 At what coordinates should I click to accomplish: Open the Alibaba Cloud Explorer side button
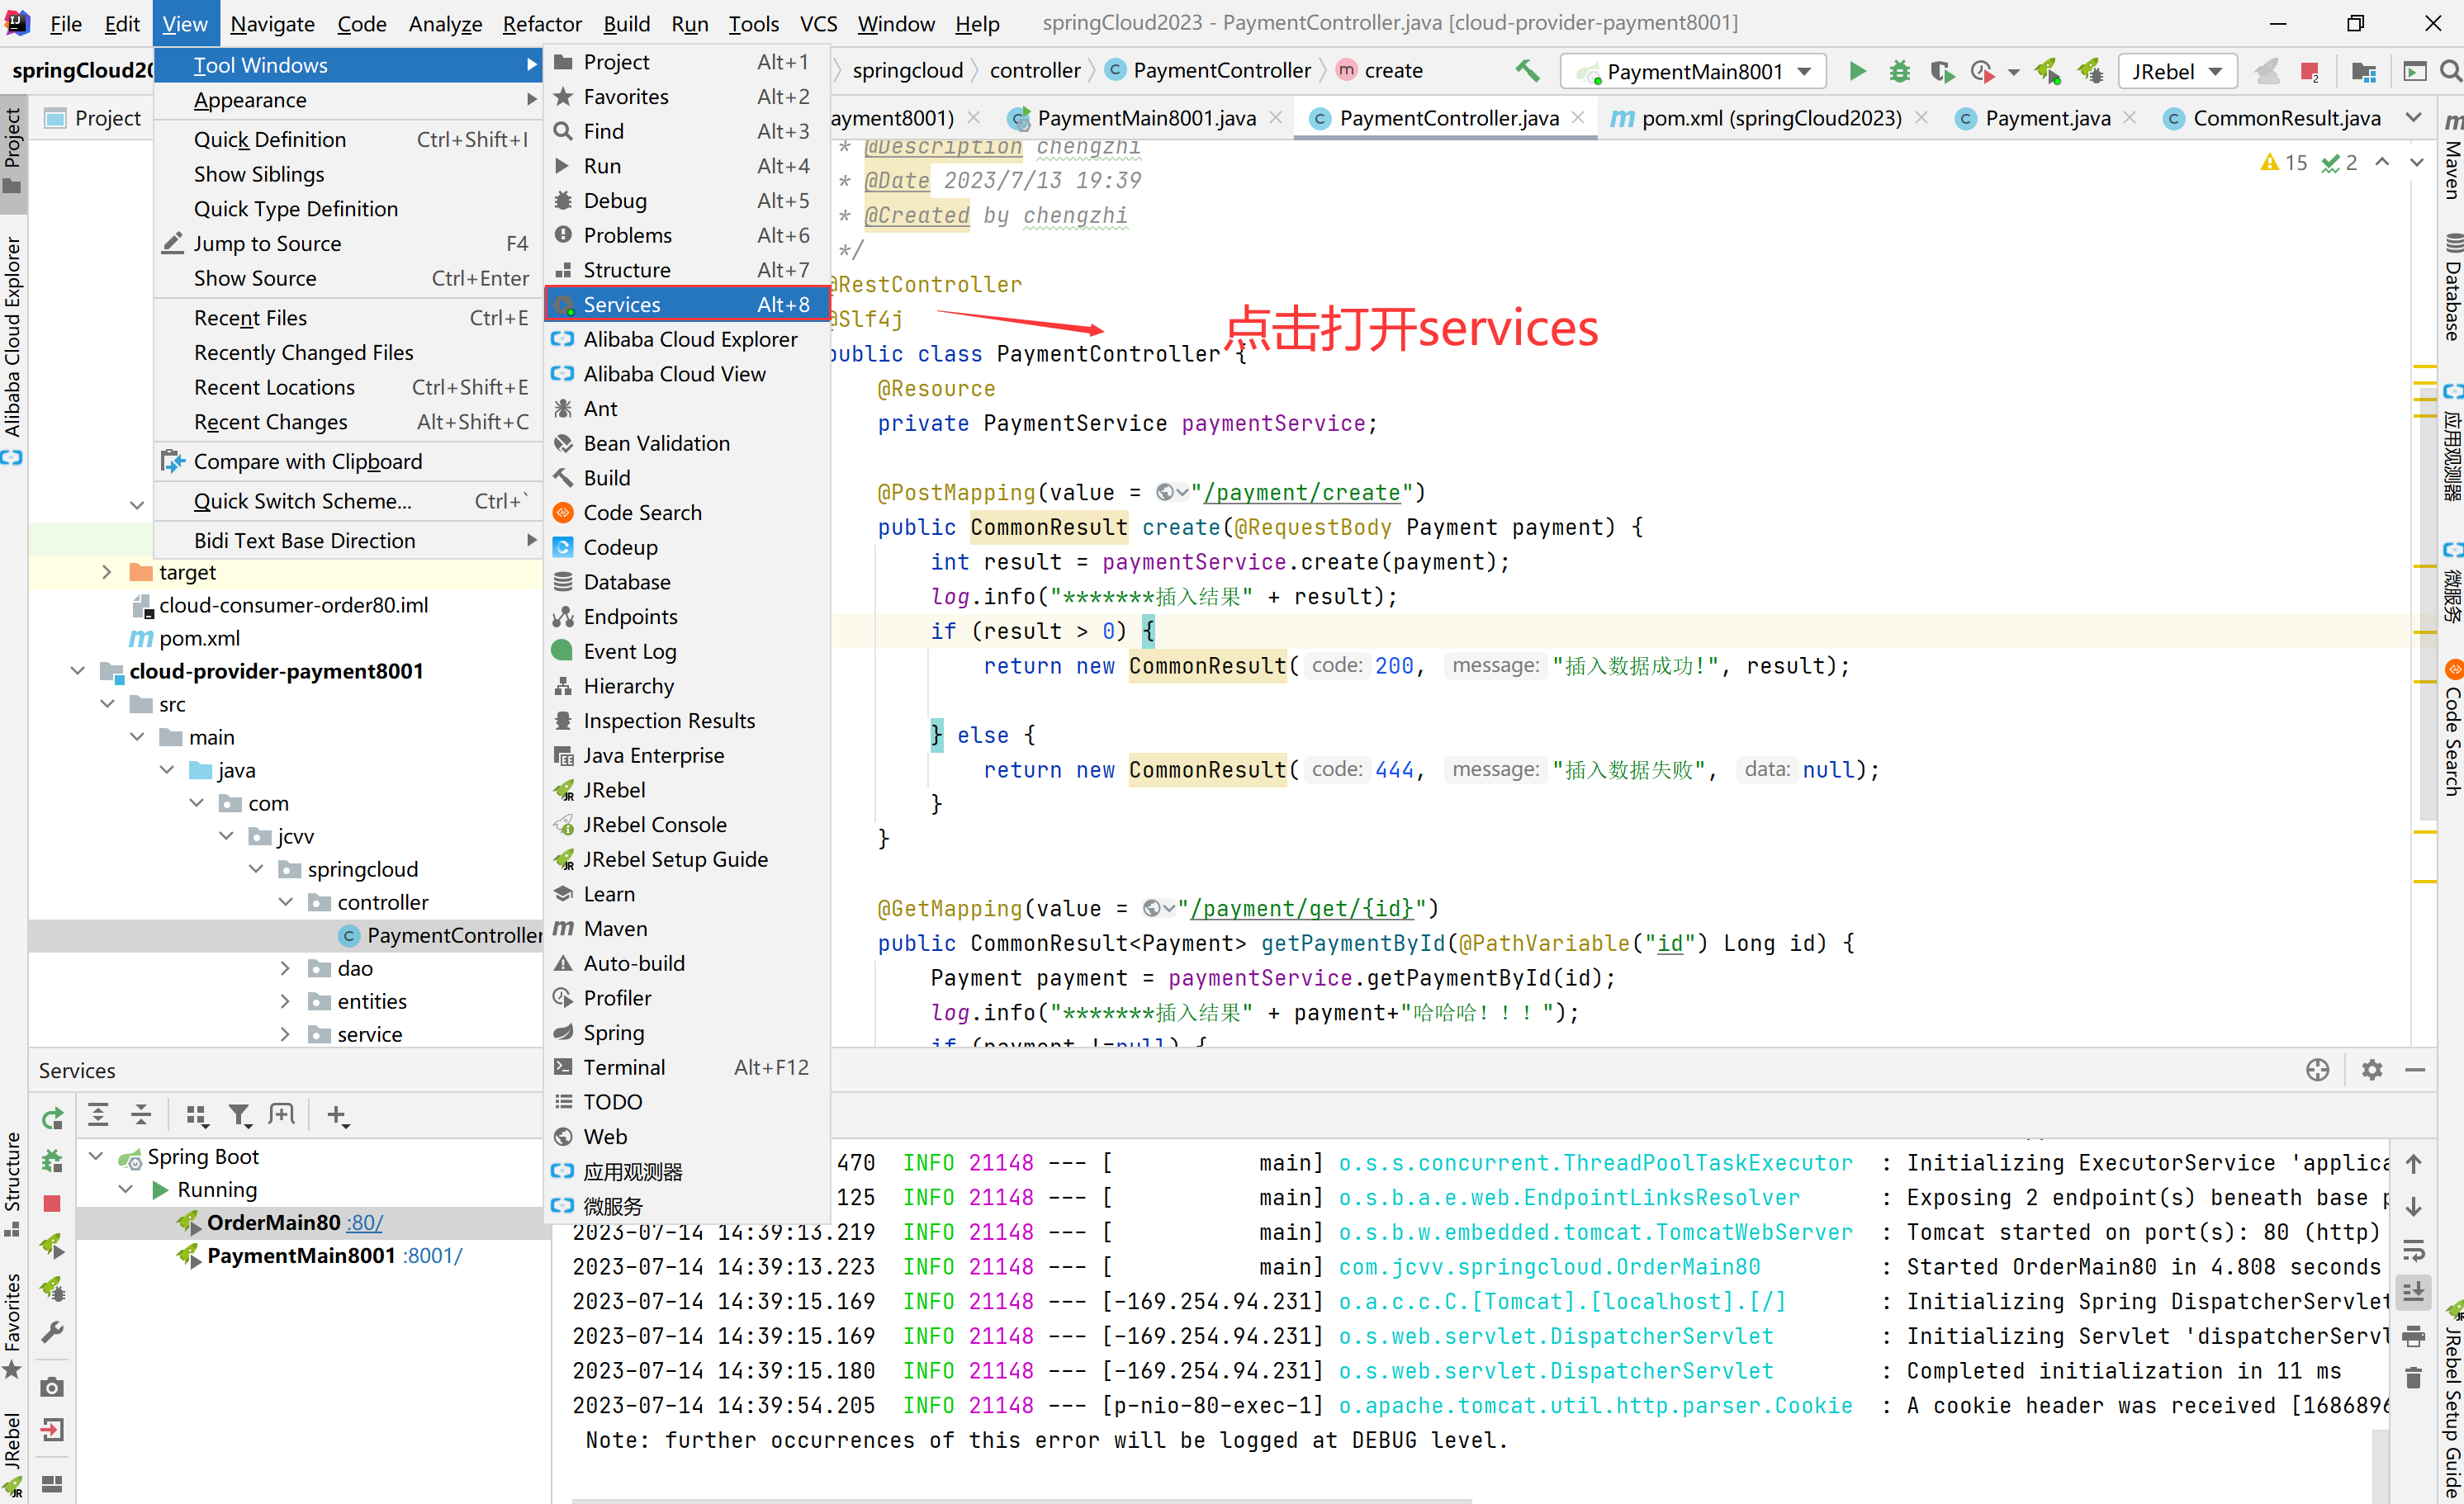pos(12,350)
